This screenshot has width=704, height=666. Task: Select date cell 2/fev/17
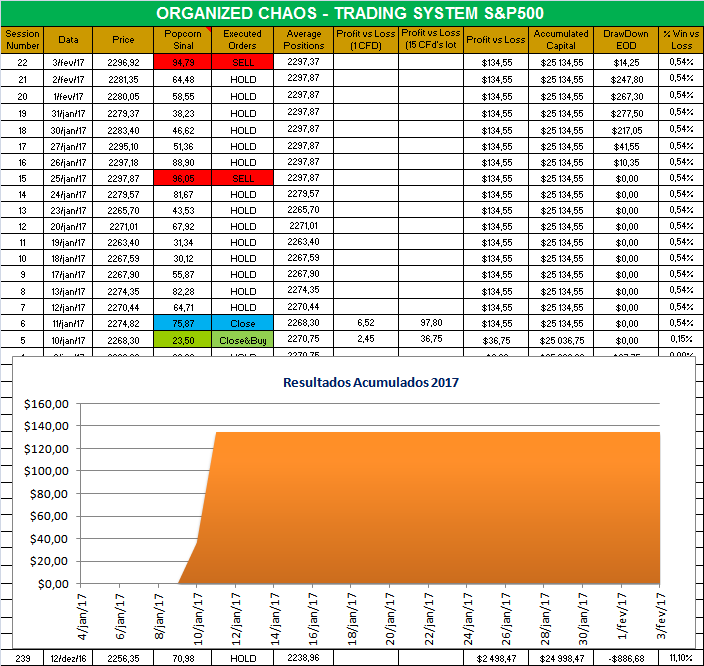coord(68,79)
